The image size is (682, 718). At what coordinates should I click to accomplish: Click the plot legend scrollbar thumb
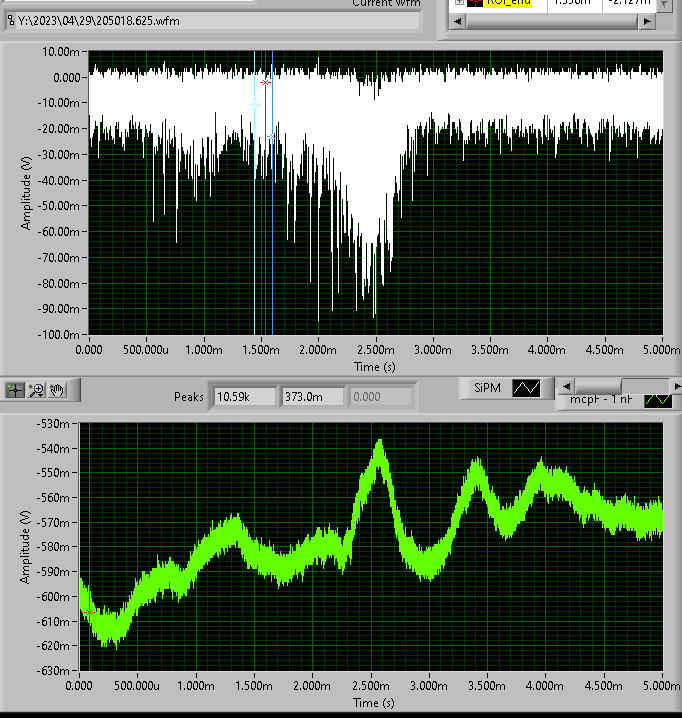click(598, 386)
